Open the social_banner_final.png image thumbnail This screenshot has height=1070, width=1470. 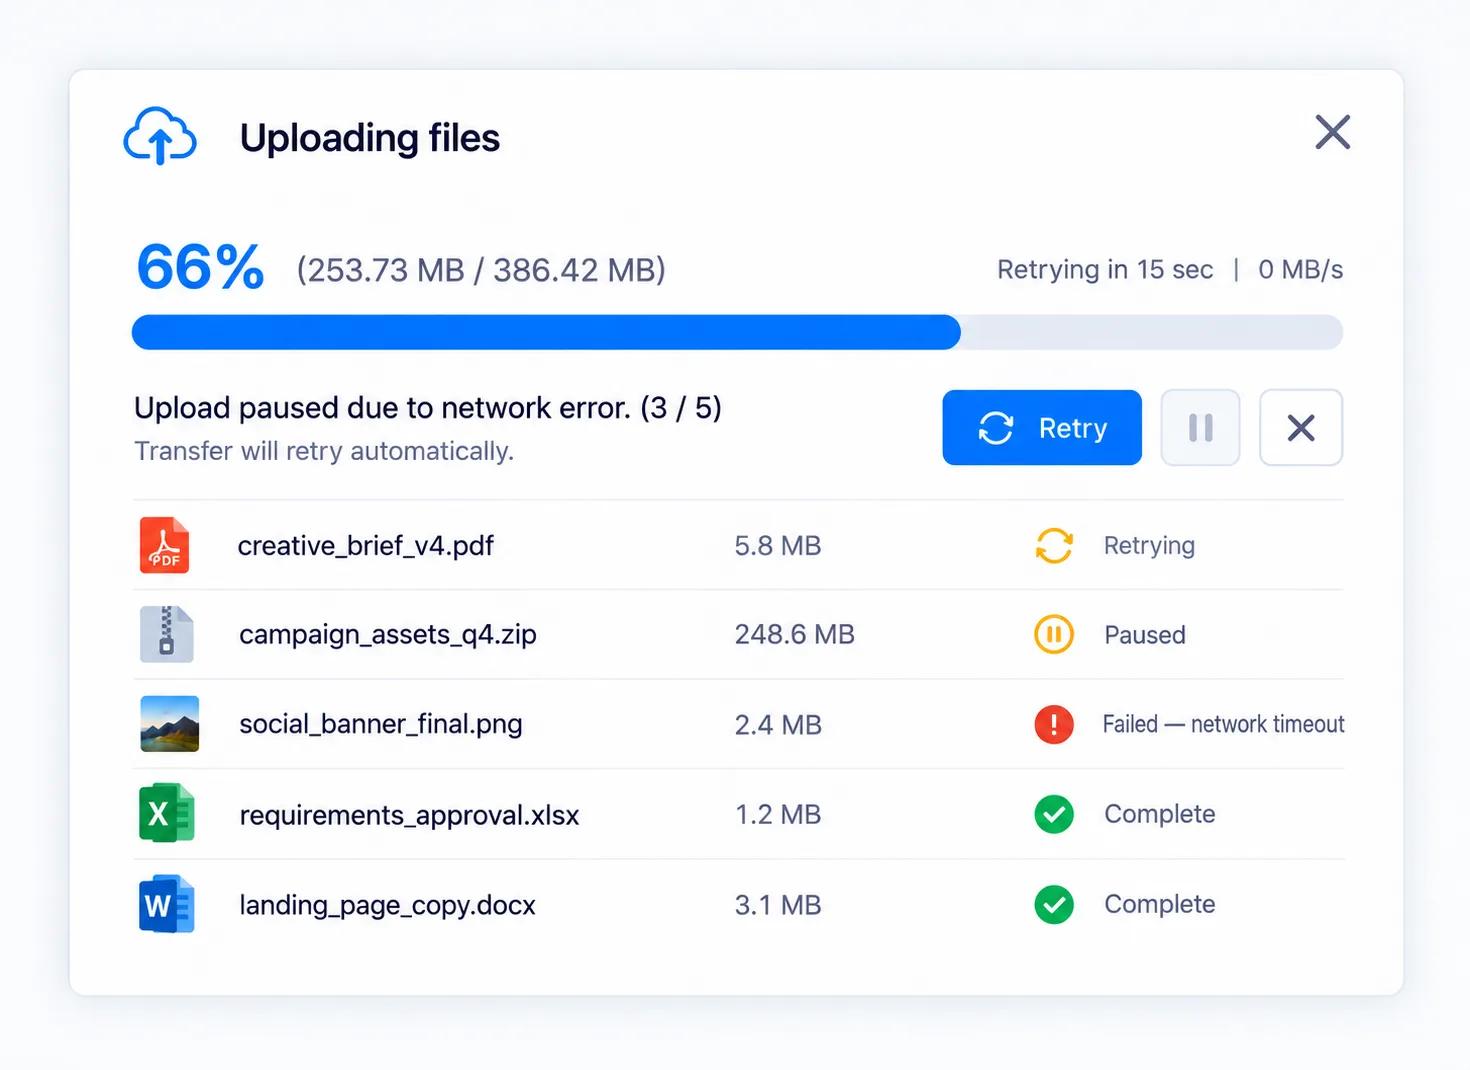pyautogui.click(x=169, y=724)
